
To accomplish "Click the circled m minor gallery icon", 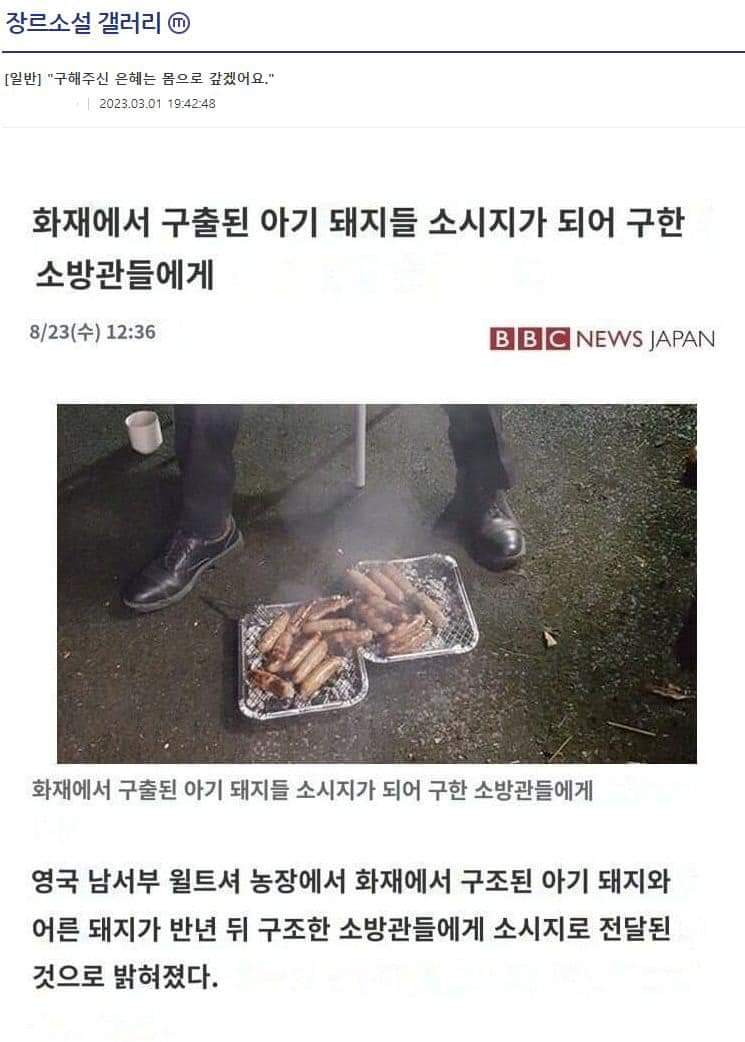I will pos(179,24).
